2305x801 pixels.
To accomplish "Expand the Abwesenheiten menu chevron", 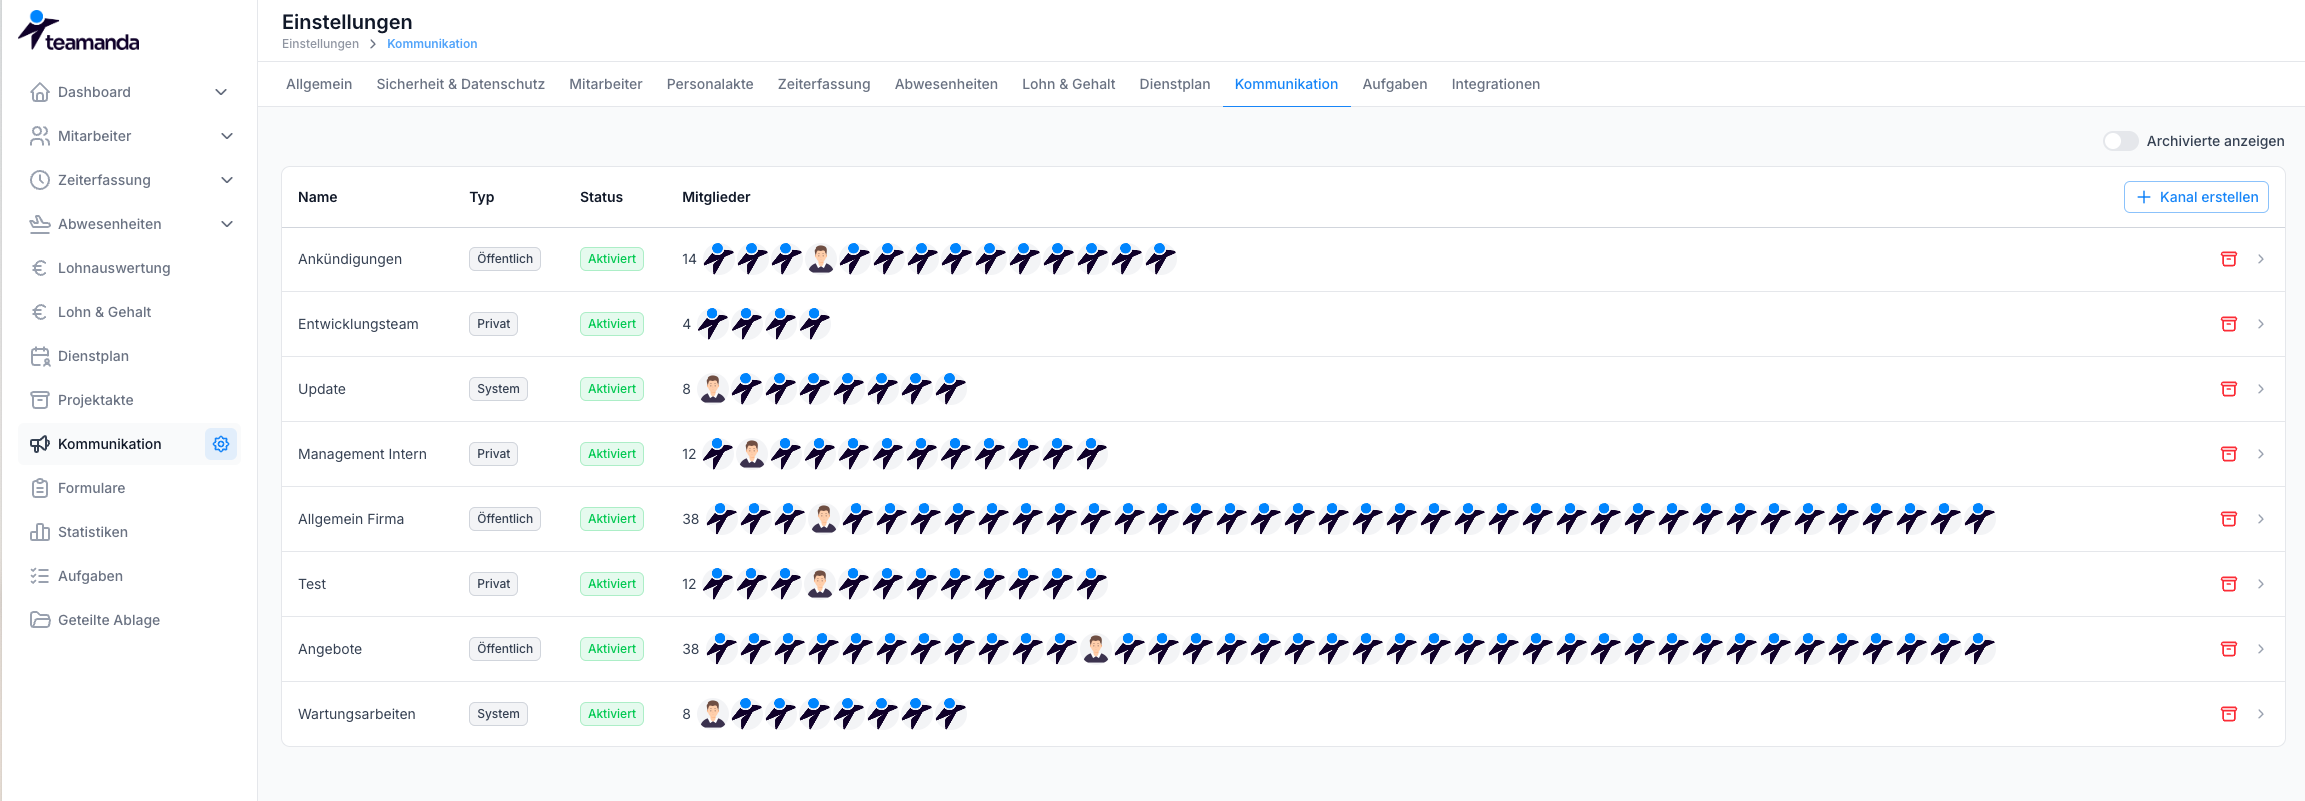I will (x=227, y=224).
